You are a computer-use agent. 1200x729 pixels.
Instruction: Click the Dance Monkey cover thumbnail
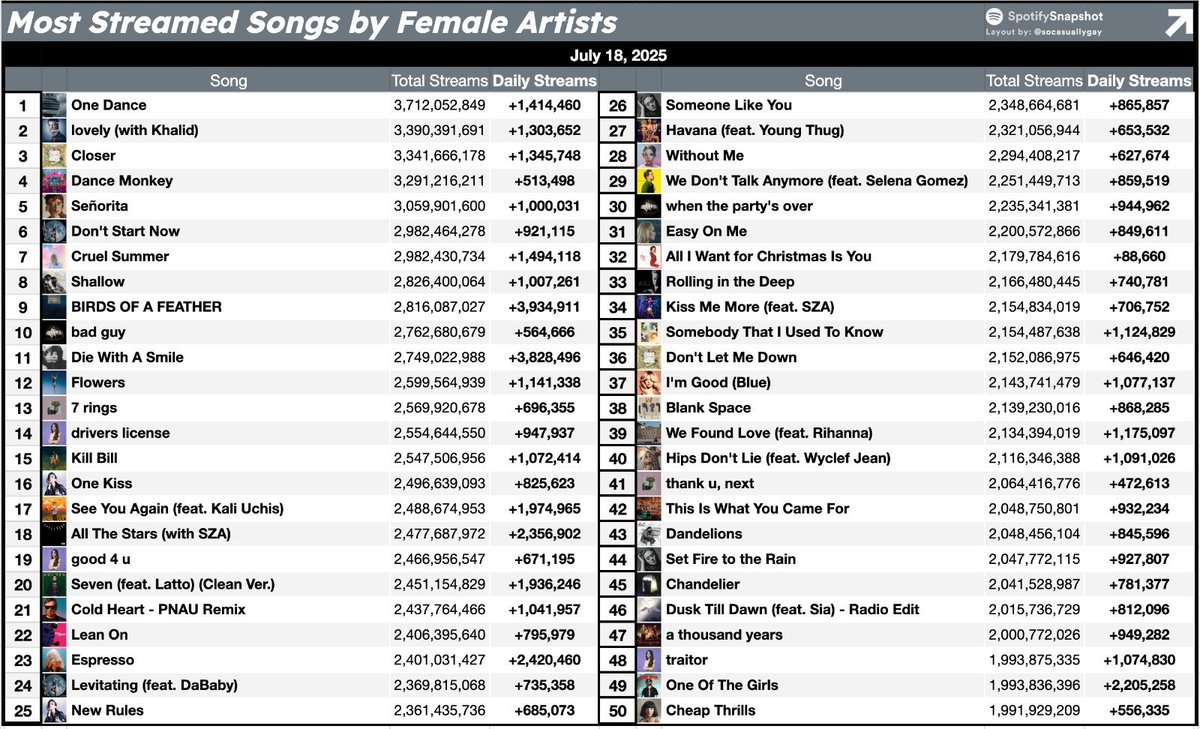(x=54, y=181)
